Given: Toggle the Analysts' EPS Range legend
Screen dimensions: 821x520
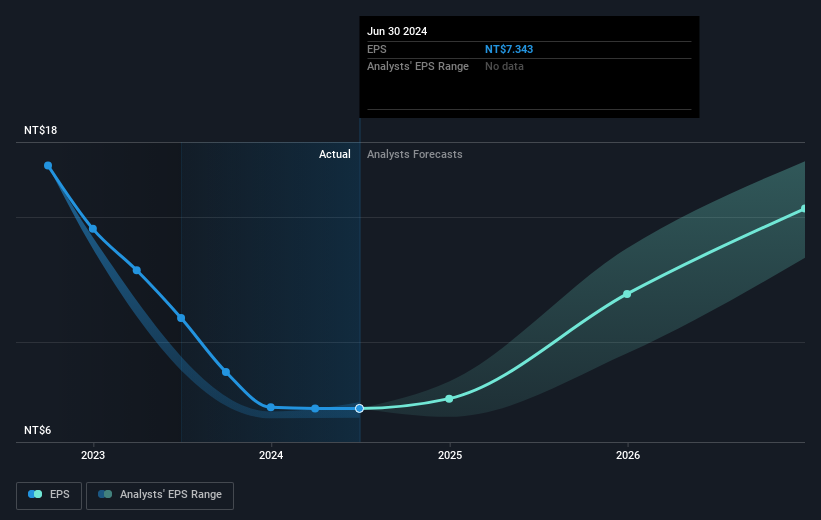Looking at the screenshot, I should click(160, 495).
